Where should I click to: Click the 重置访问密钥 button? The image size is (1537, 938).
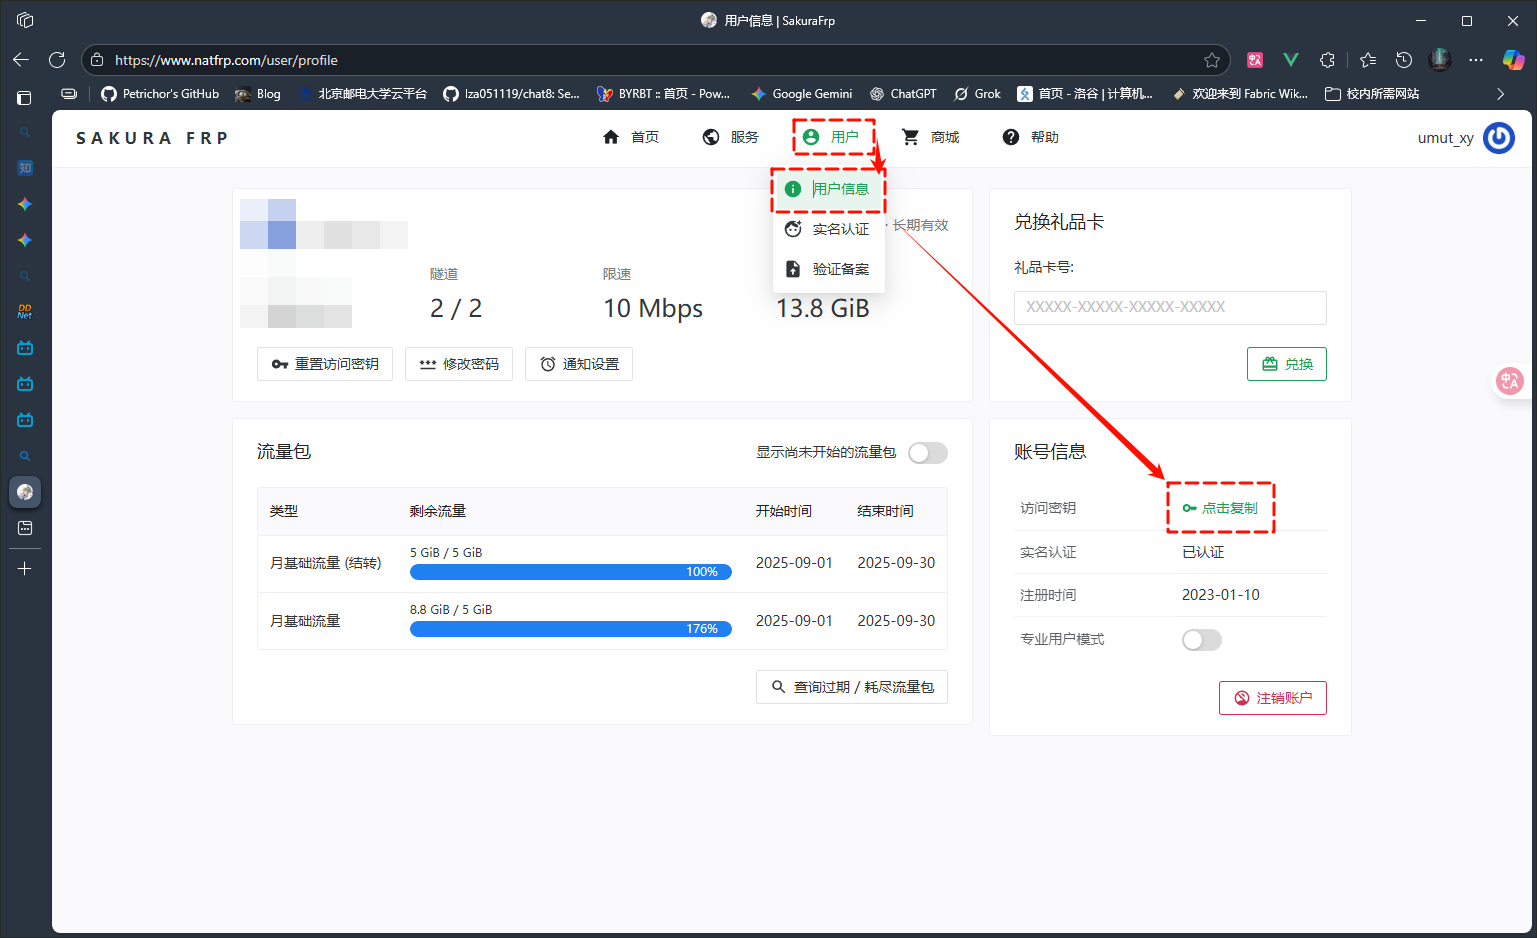[x=325, y=364]
